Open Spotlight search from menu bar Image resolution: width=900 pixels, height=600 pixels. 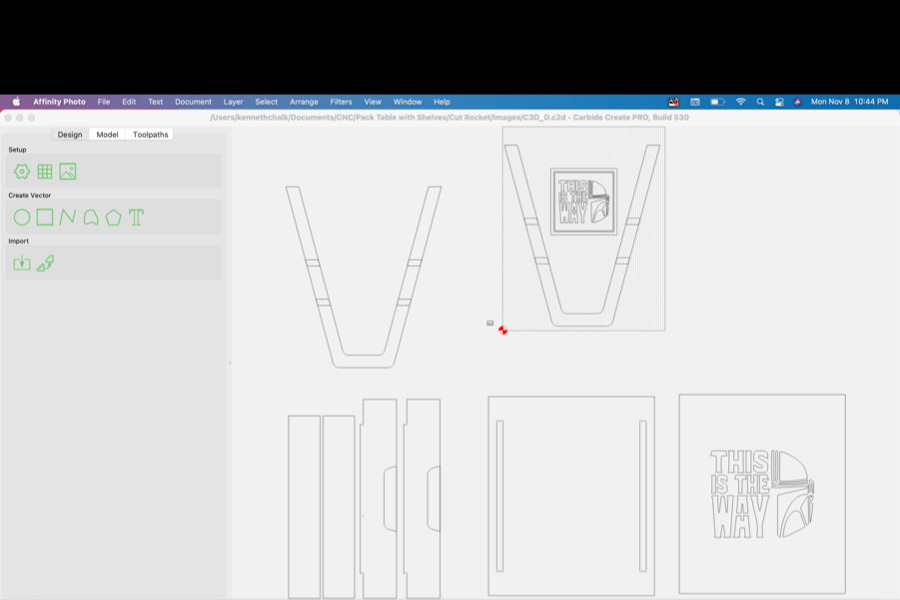pos(760,102)
